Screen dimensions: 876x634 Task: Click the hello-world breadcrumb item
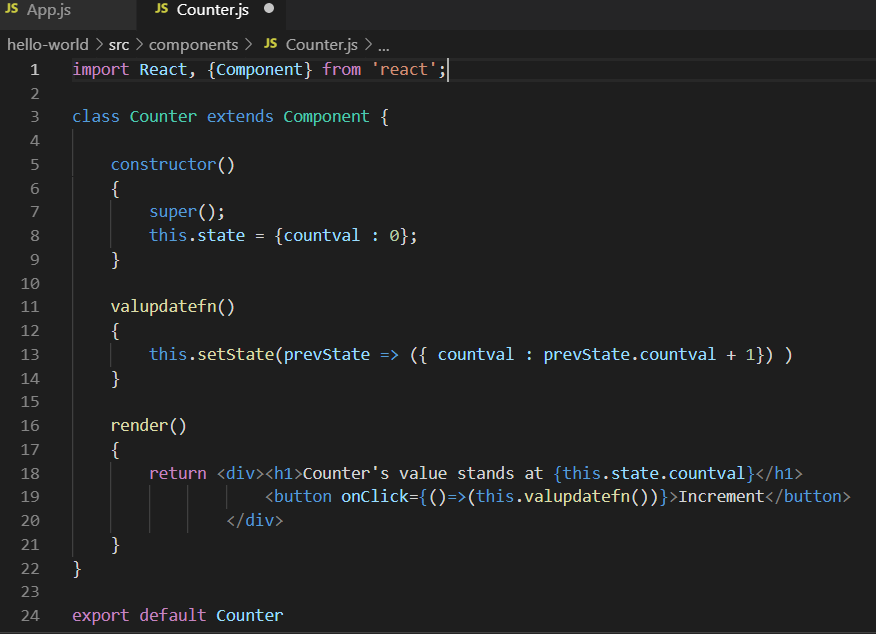(47, 45)
